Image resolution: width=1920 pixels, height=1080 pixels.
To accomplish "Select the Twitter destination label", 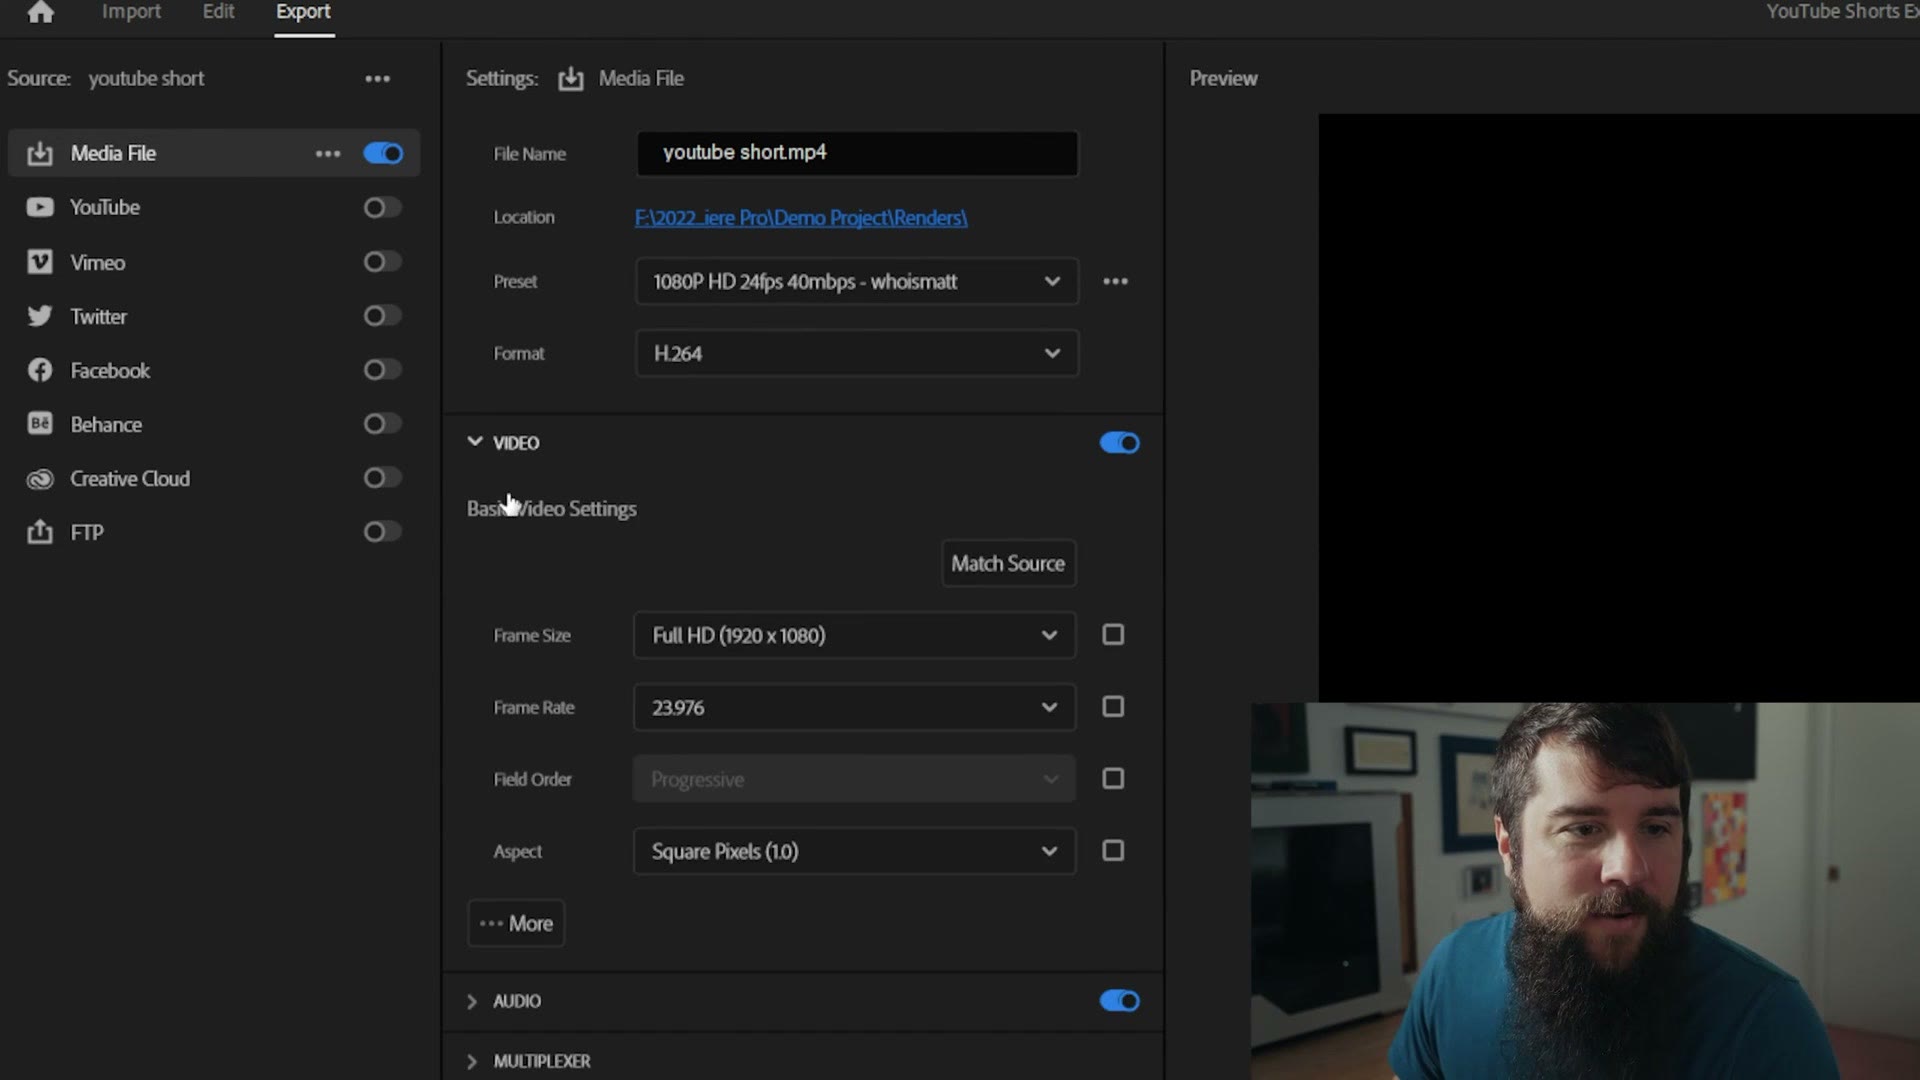I will (98, 316).
